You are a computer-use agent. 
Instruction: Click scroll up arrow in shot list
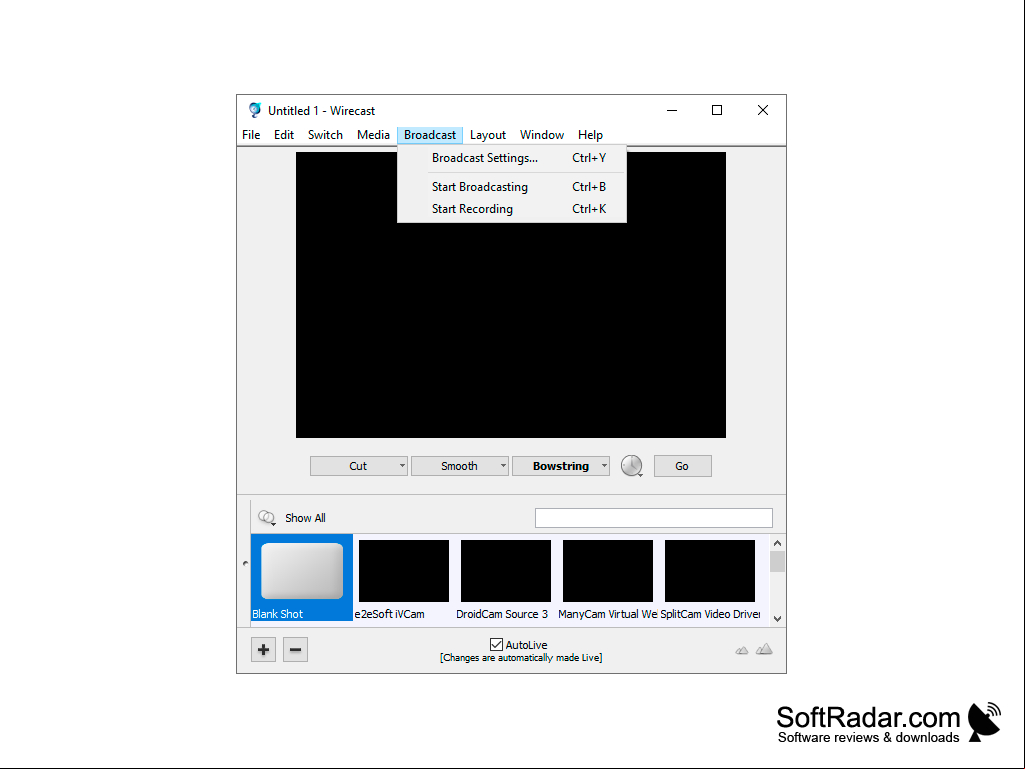pyautogui.click(x=777, y=543)
